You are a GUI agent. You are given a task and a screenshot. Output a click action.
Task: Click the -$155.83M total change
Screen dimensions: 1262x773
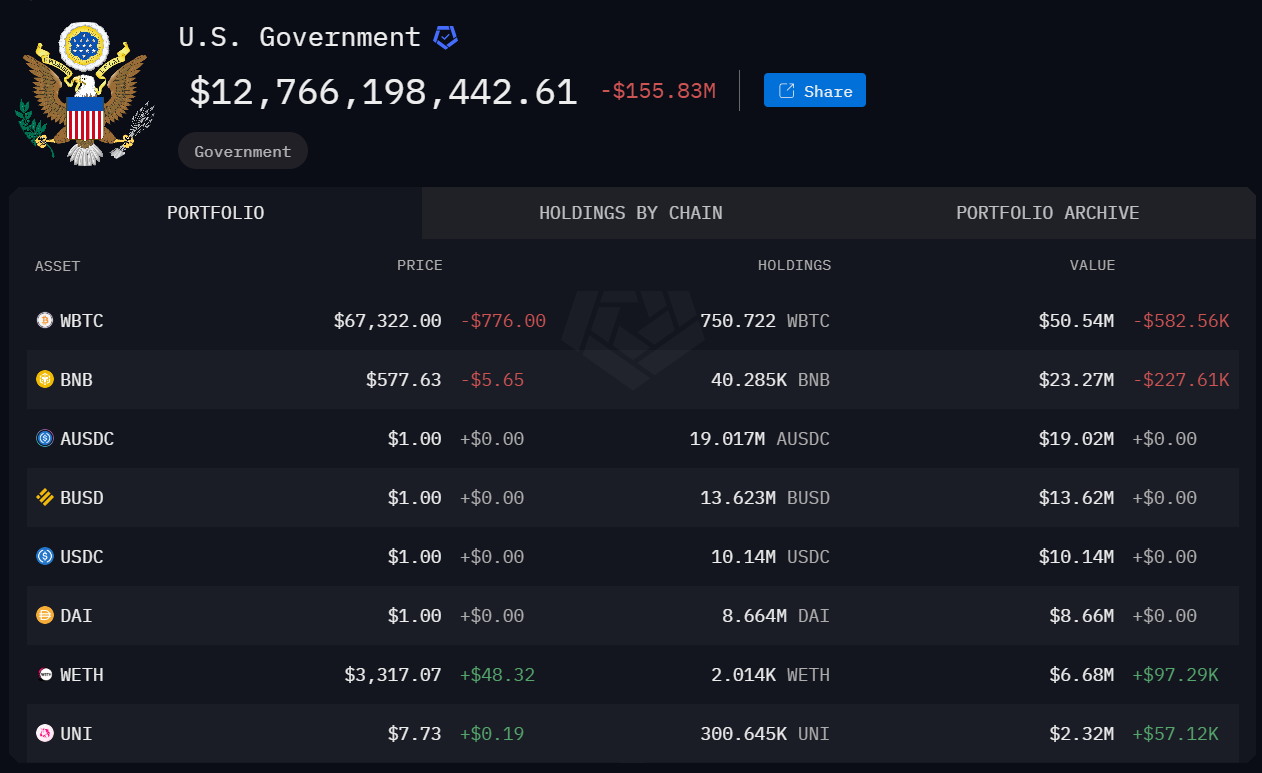point(658,91)
